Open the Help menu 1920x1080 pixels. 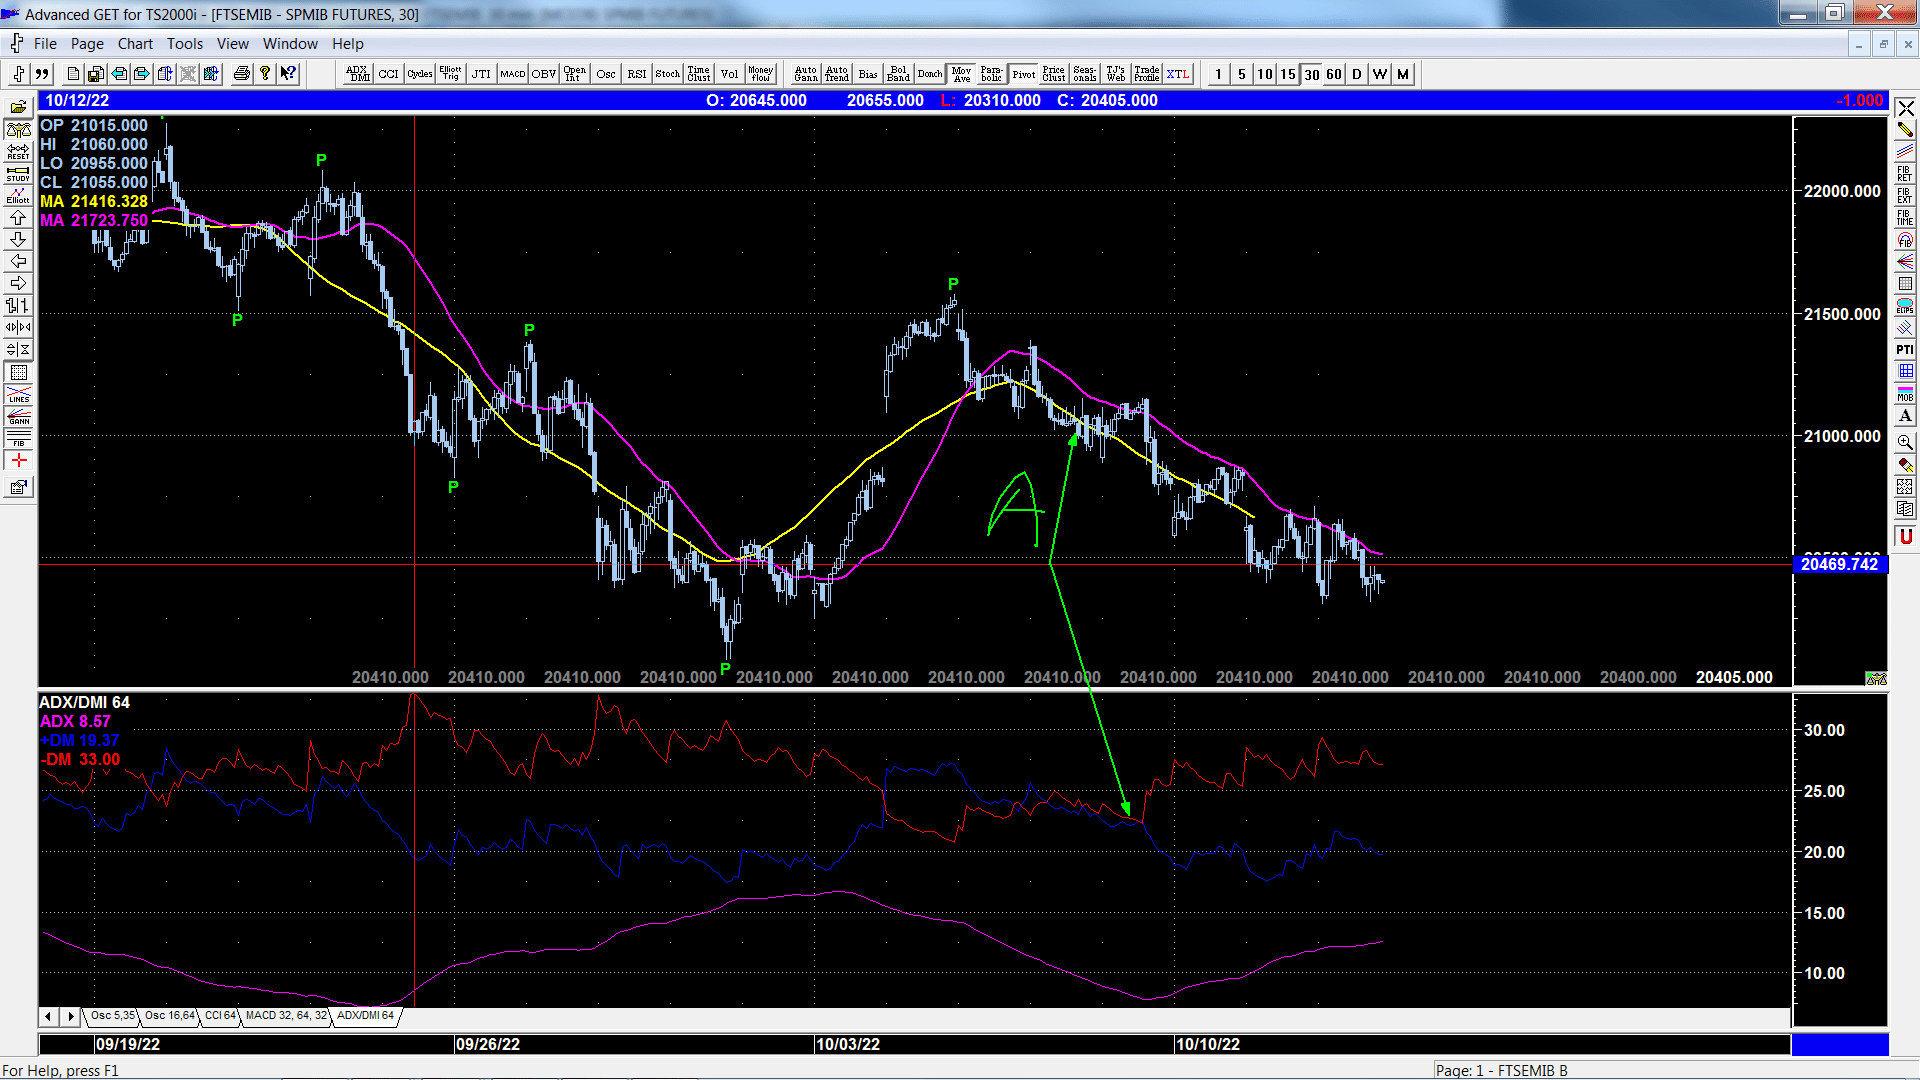[348, 44]
